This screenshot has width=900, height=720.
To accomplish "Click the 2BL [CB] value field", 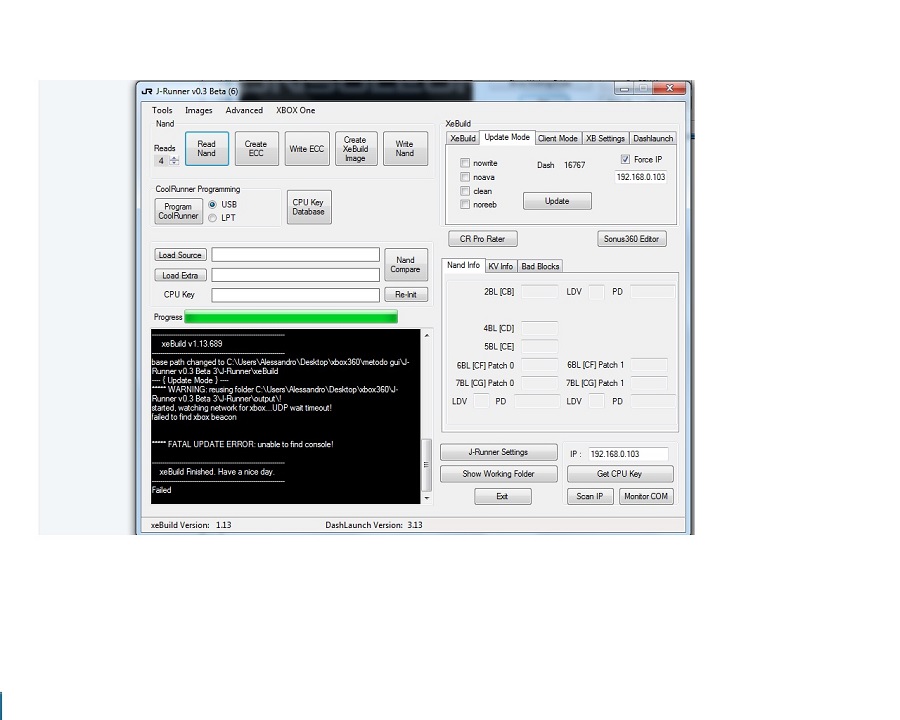I will 540,292.
